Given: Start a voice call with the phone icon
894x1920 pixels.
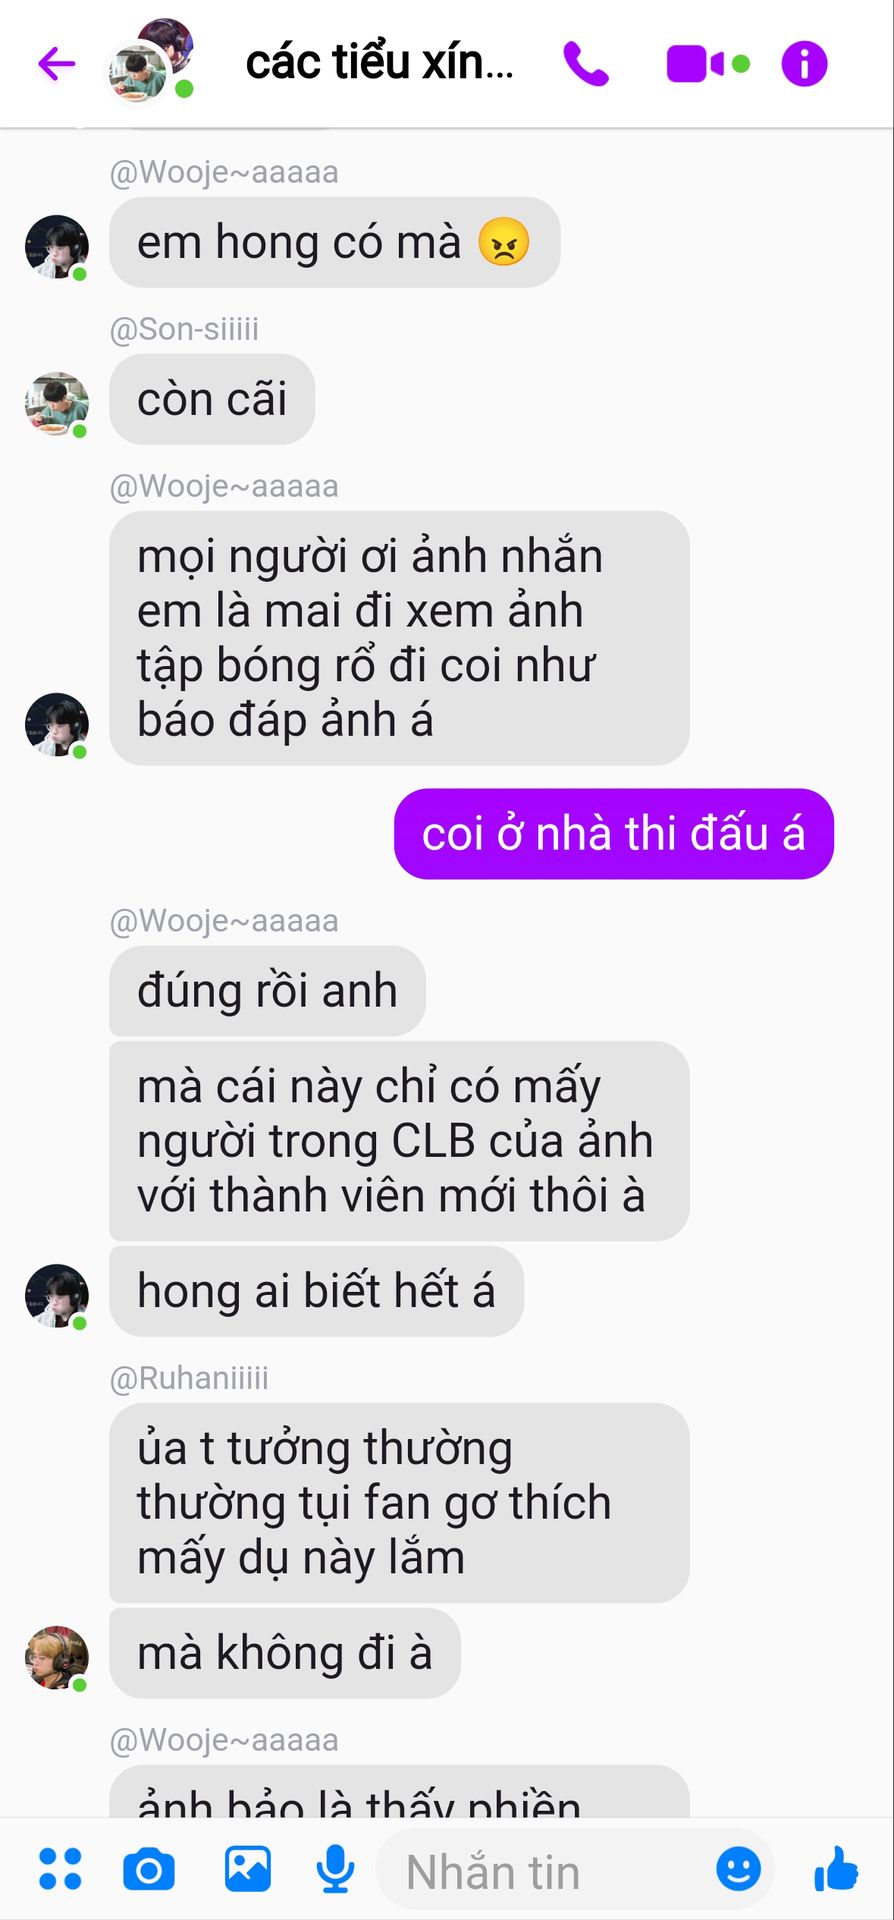Looking at the screenshot, I should [x=585, y=64].
